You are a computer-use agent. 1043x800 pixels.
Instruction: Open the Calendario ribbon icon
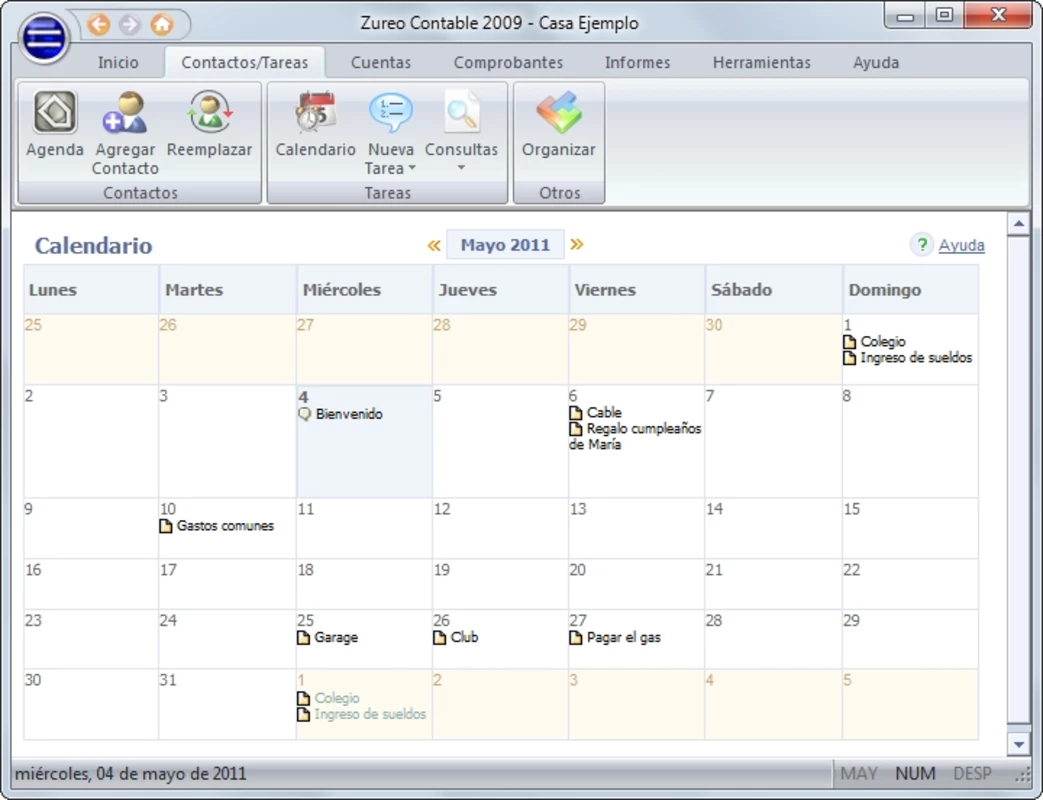(315, 112)
